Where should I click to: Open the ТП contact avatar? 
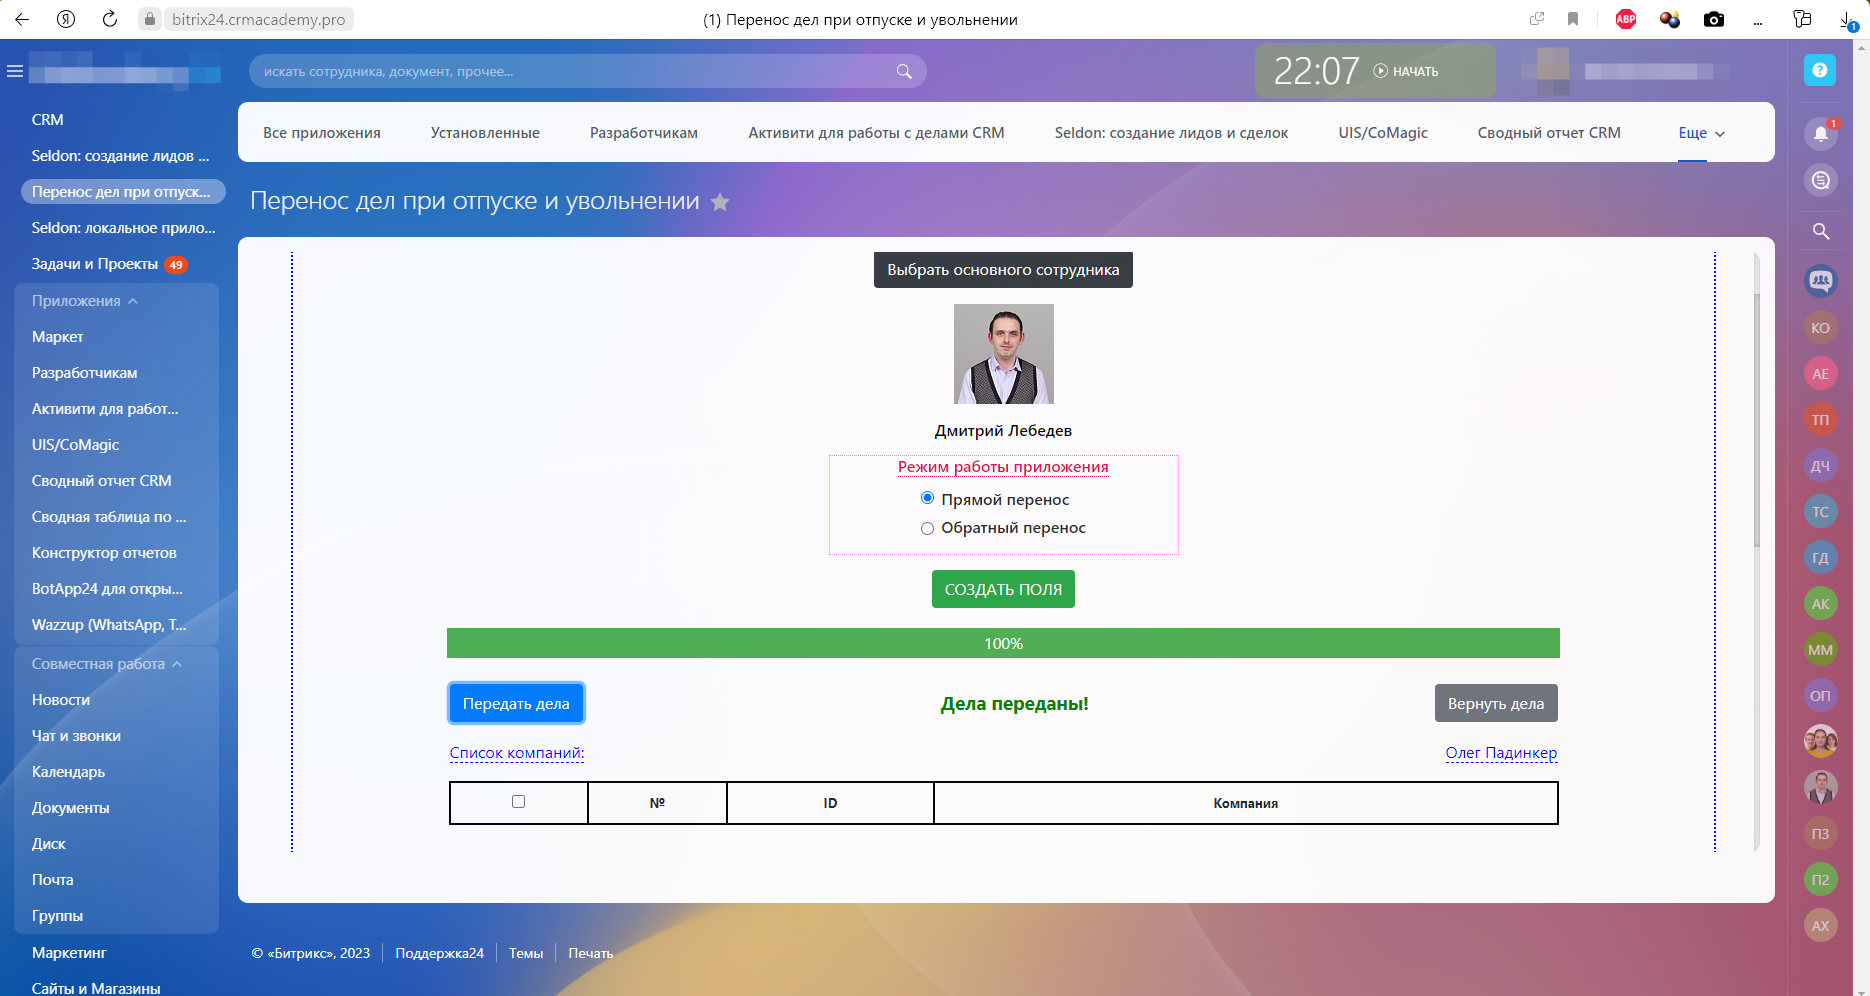point(1821,420)
